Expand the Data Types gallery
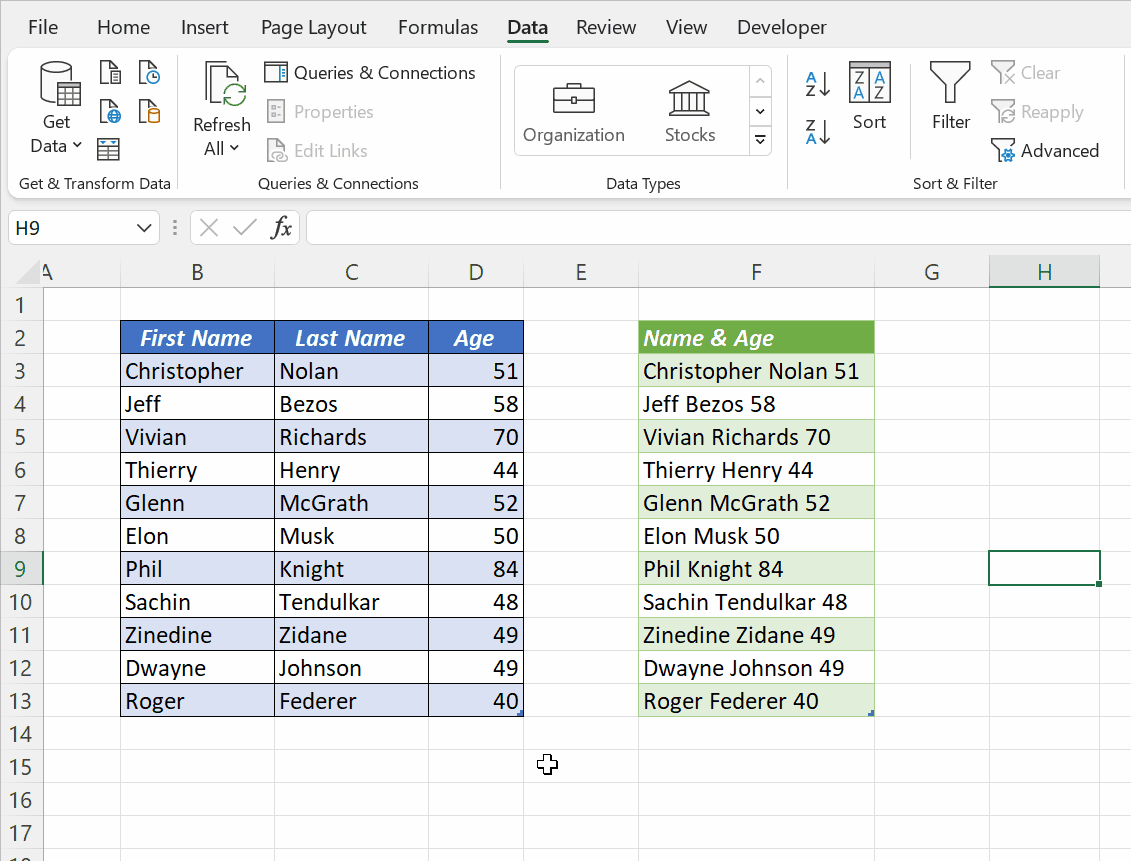 [x=760, y=140]
